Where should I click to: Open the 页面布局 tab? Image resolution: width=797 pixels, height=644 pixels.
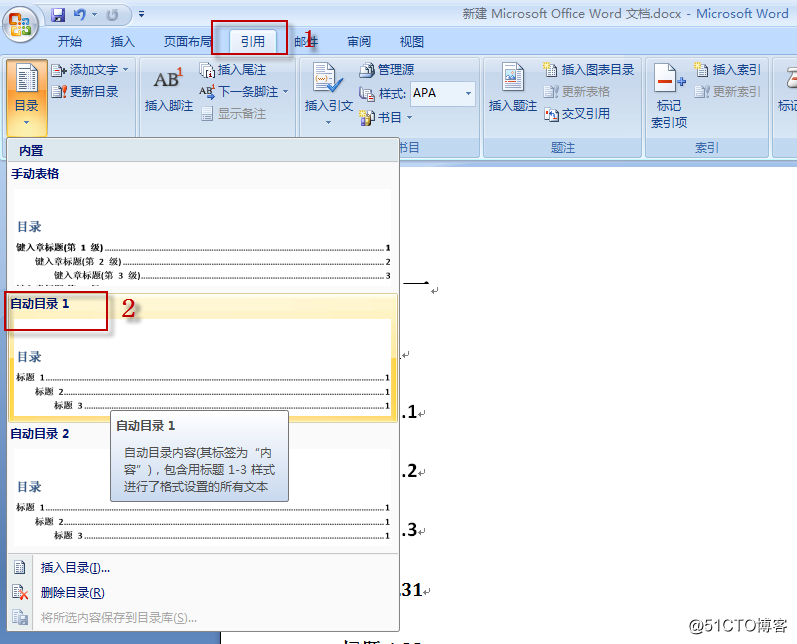pyautogui.click(x=187, y=42)
